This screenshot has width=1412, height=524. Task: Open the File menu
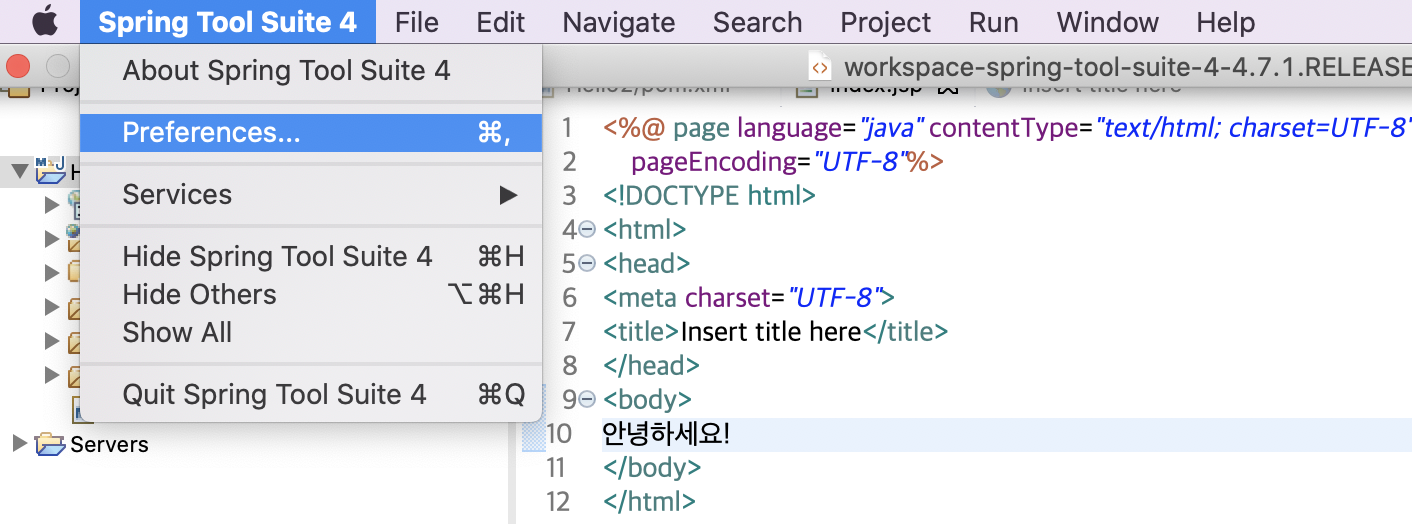point(416,22)
